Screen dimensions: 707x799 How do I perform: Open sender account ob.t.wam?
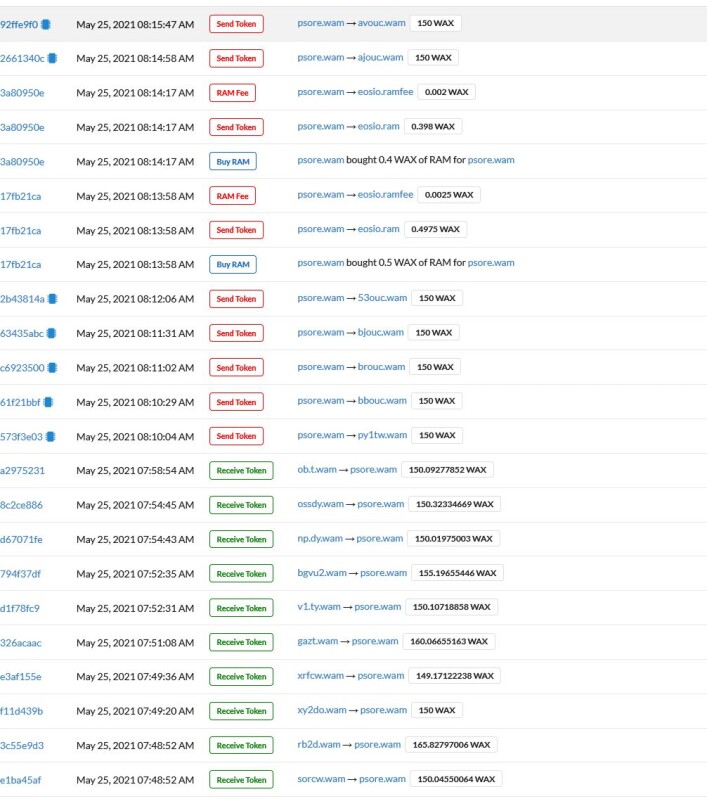coord(317,469)
